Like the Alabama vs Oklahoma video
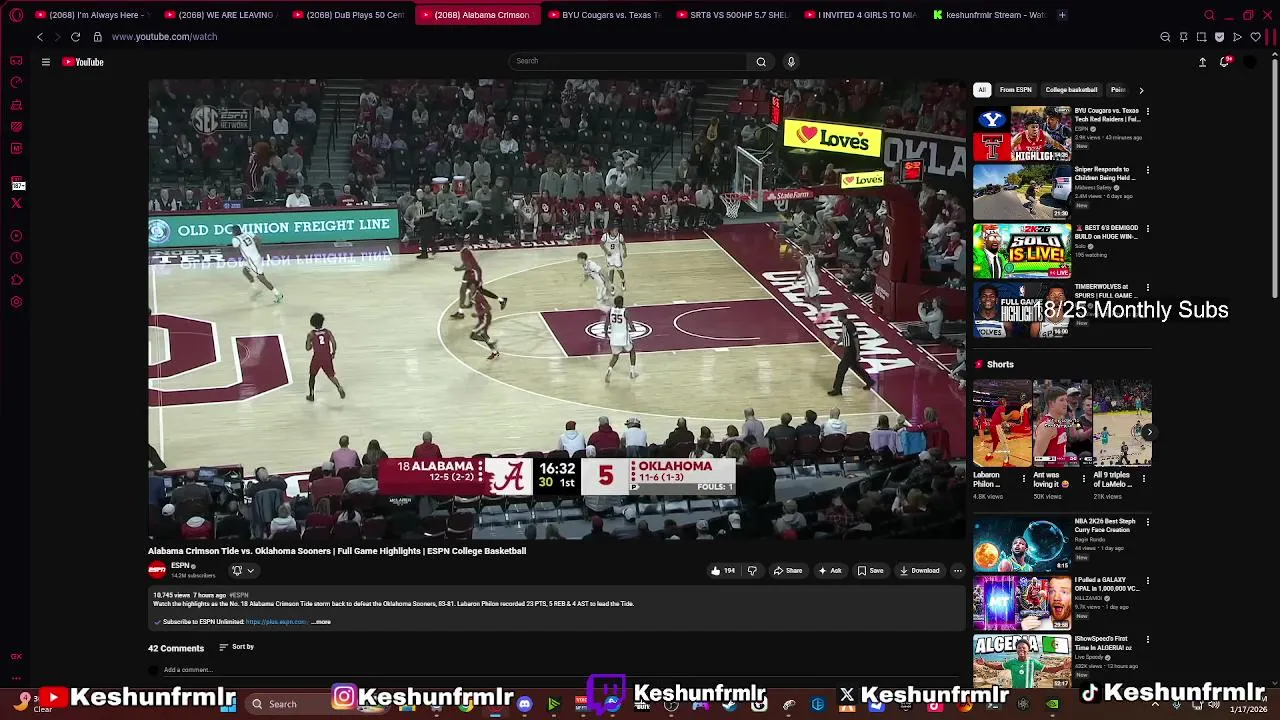 [722, 571]
